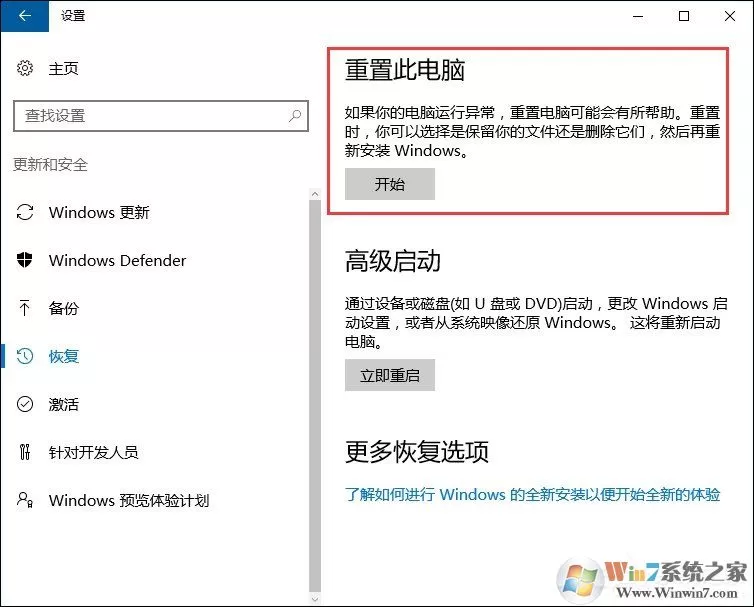Click the 激活 checkmark circle icon
The height and width of the screenshot is (607, 754).
tap(25, 404)
